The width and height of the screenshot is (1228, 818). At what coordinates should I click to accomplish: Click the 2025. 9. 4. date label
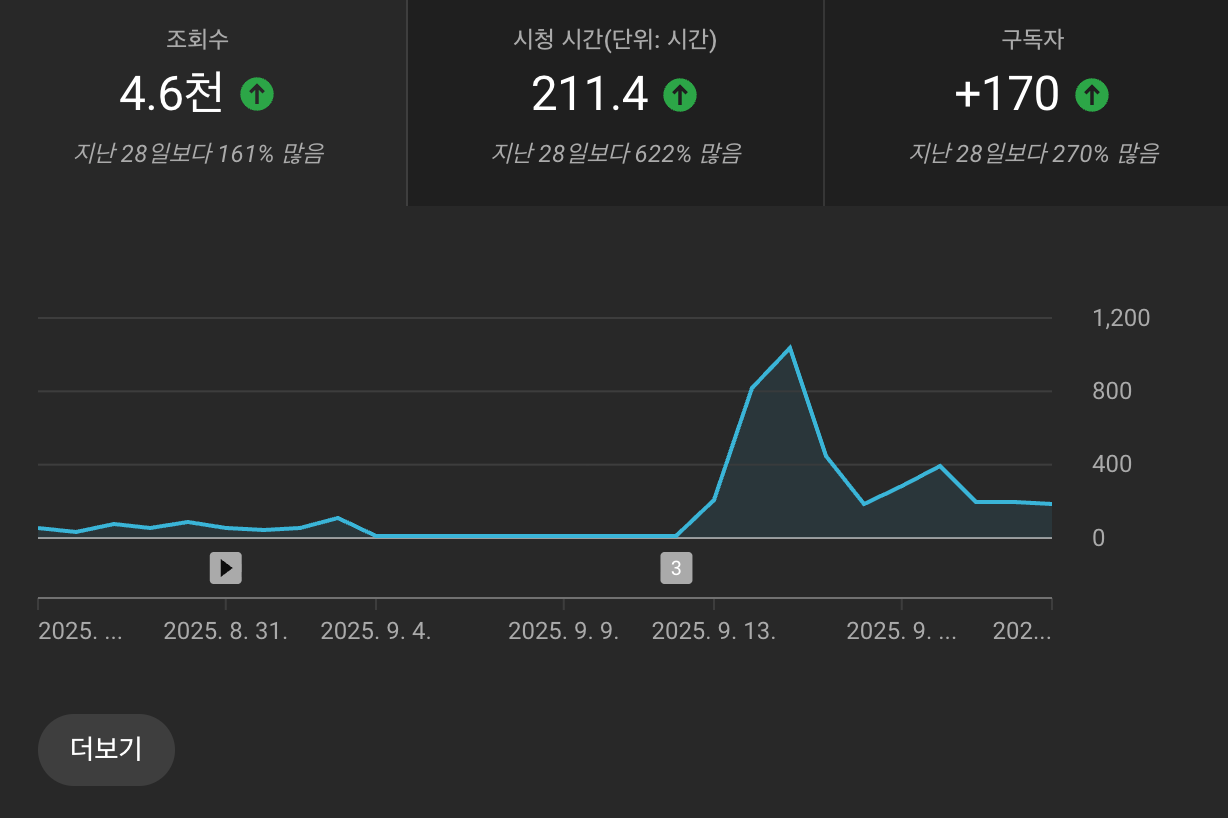(x=376, y=632)
